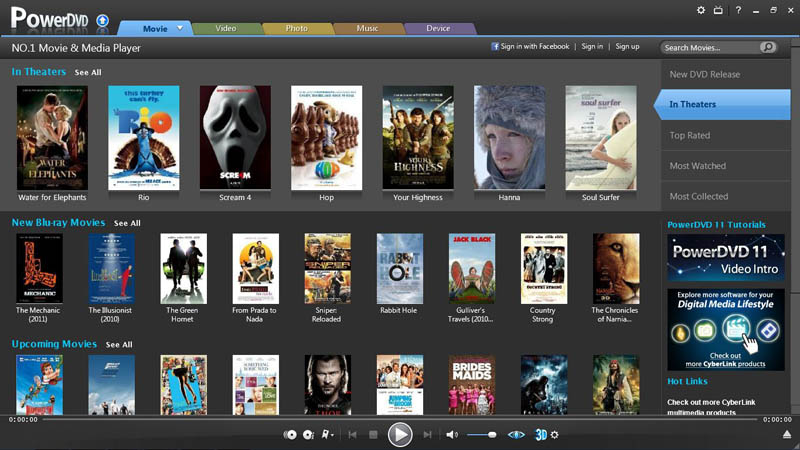Select Top Rated in the sidebar
Image resolution: width=800 pixels, height=450 pixels.
pyautogui.click(x=725, y=135)
